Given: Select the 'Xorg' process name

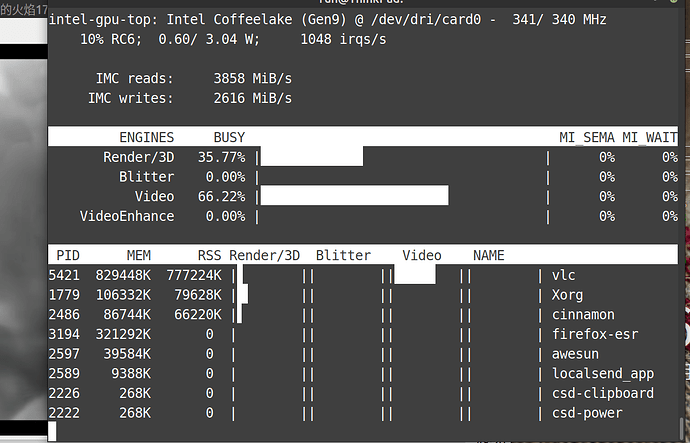Looking at the screenshot, I should [567, 295].
